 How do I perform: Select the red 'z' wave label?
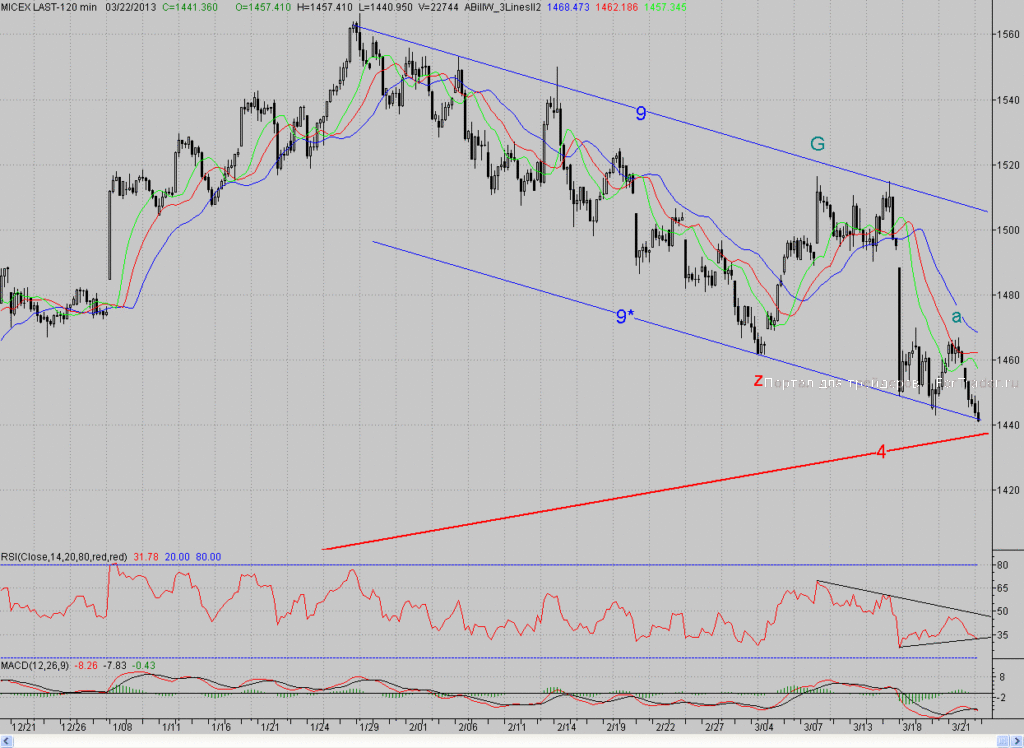click(758, 381)
